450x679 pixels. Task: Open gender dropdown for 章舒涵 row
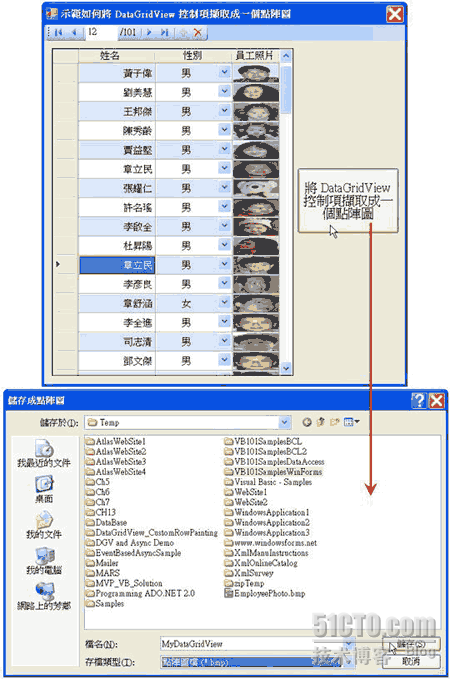224,302
